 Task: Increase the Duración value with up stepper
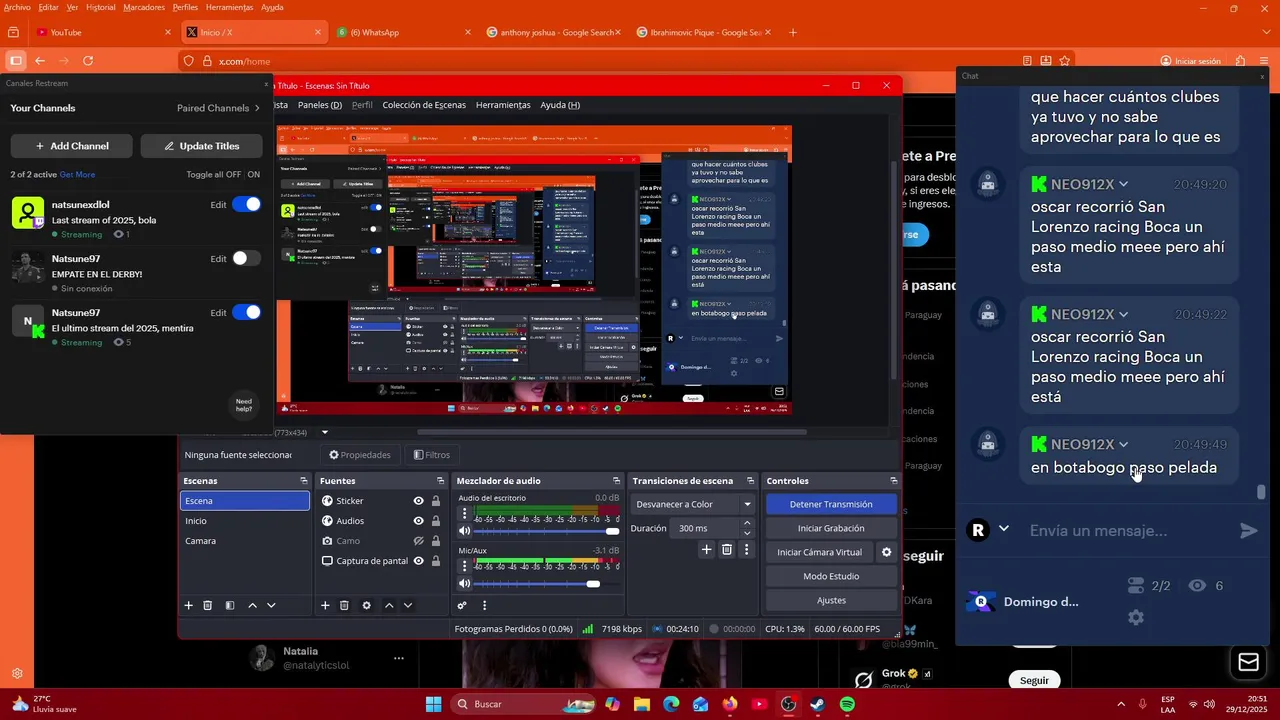tap(746, 524)
